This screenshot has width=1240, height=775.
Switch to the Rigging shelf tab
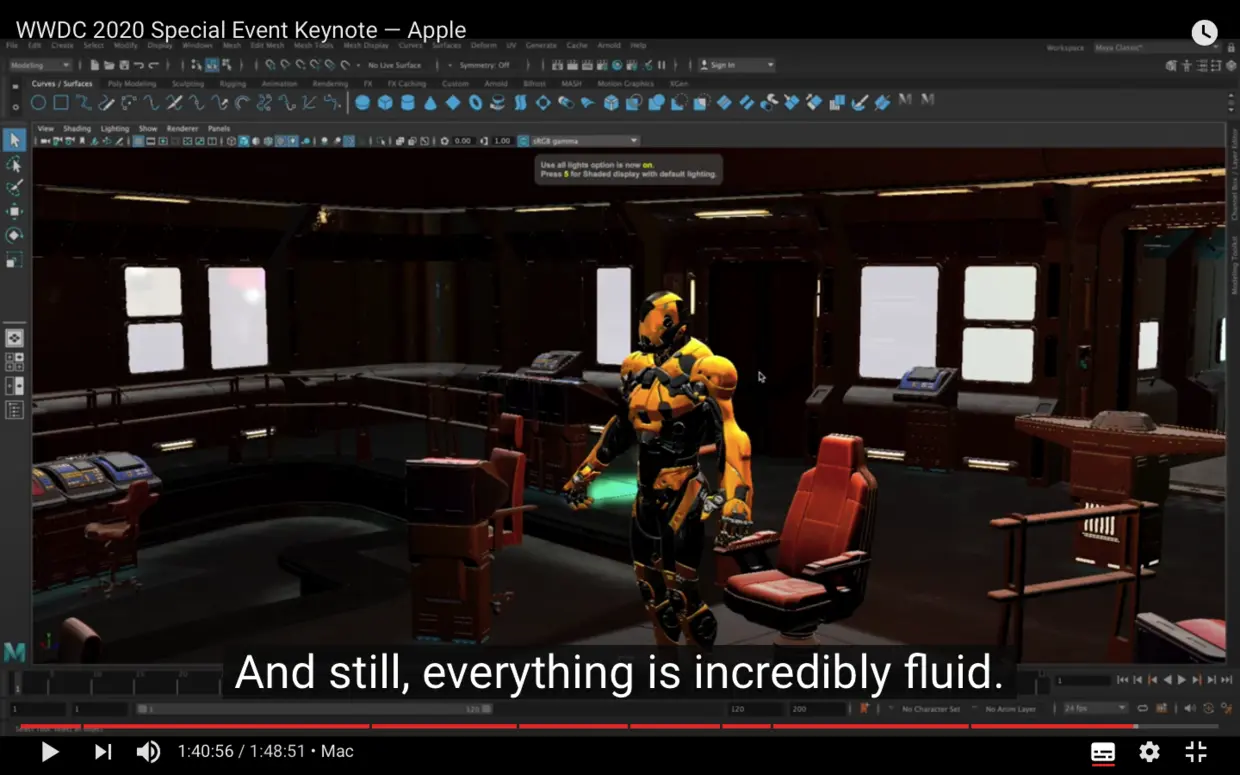233,84
